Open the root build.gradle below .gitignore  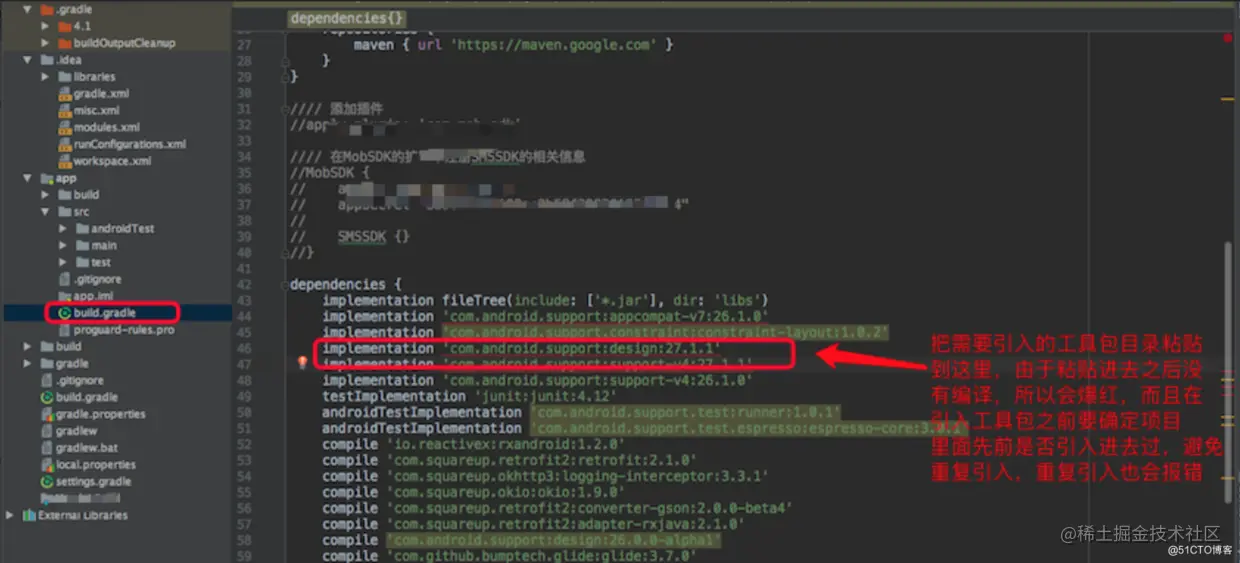tap(87, 397)
